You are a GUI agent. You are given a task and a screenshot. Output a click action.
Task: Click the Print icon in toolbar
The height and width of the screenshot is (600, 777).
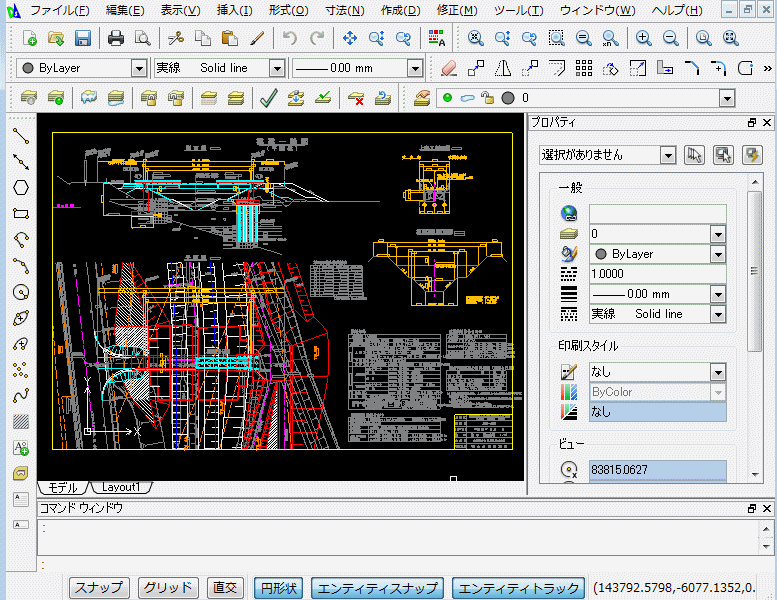pyautogui.click(x=116, y=39)
